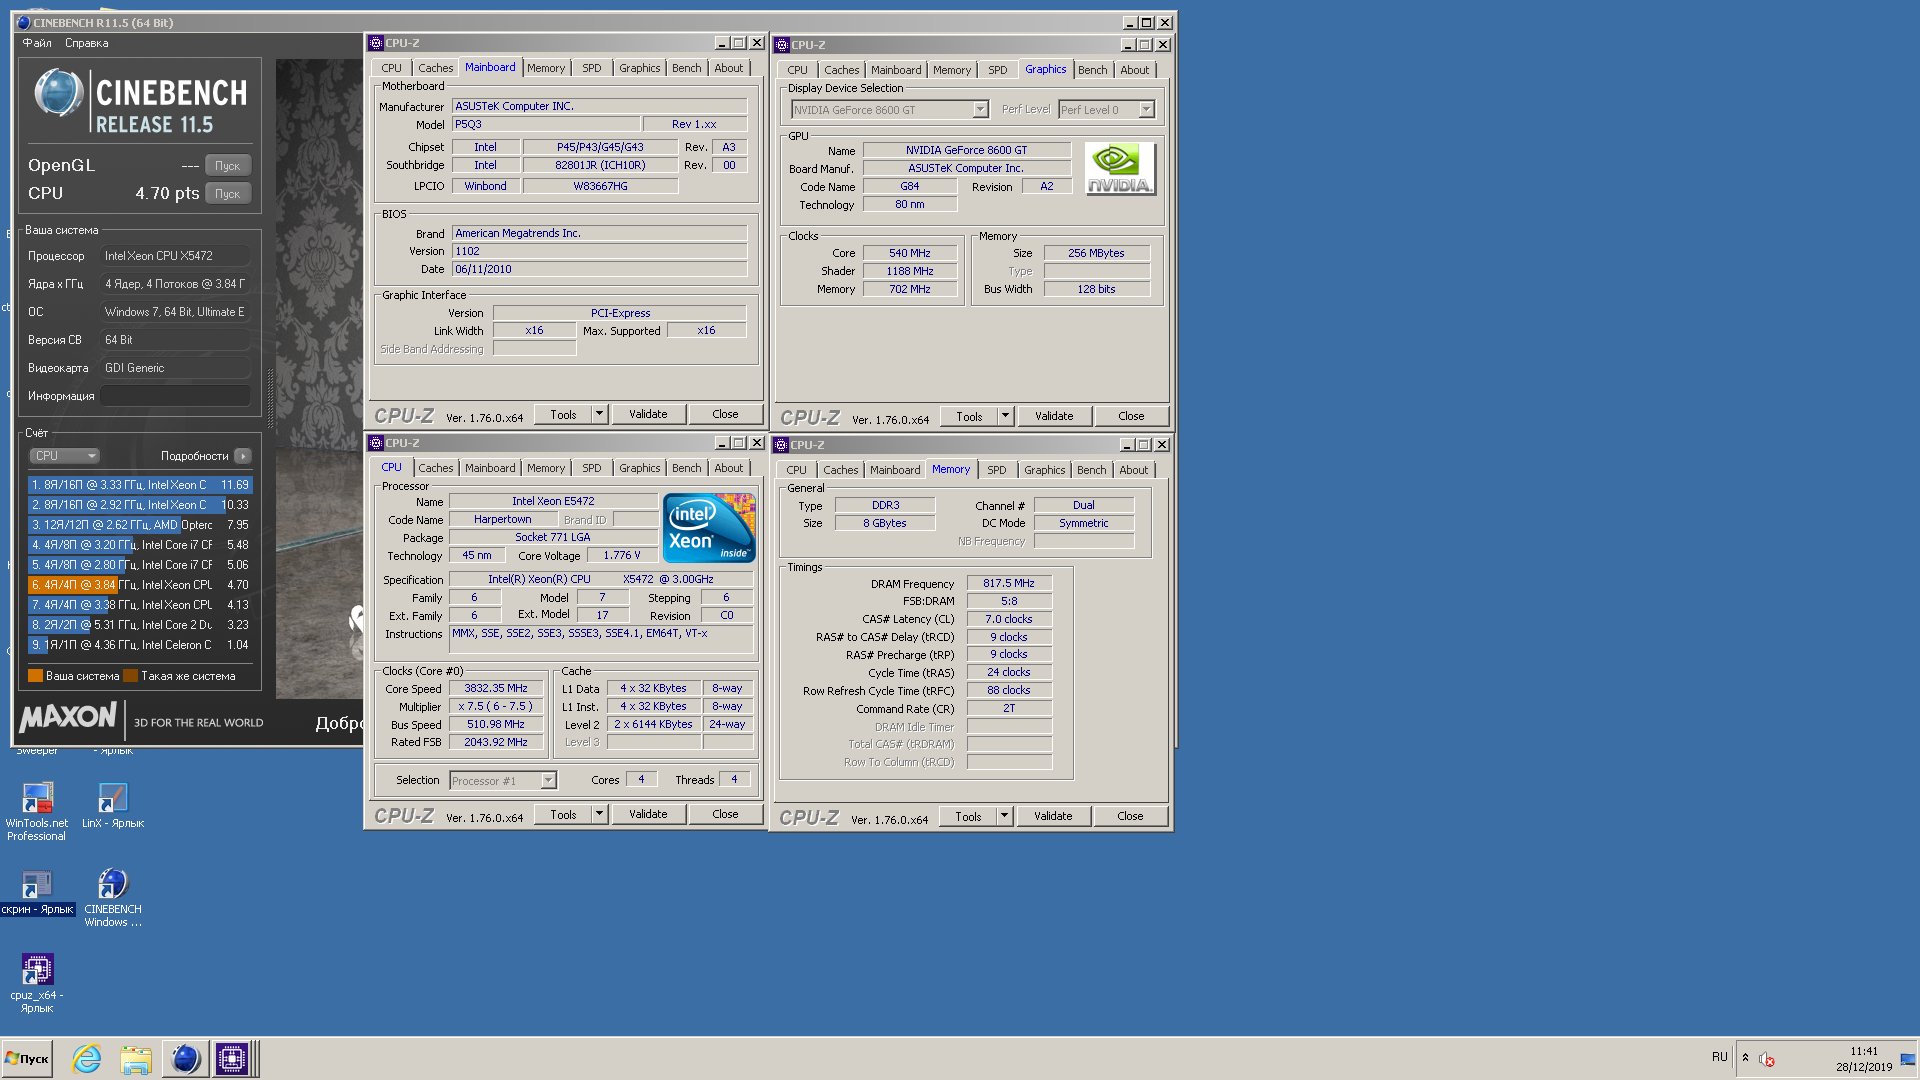Screen dimensions: 1920x1080
Task: Click Tools button in Memory window
Action: [x=968, y=816]
